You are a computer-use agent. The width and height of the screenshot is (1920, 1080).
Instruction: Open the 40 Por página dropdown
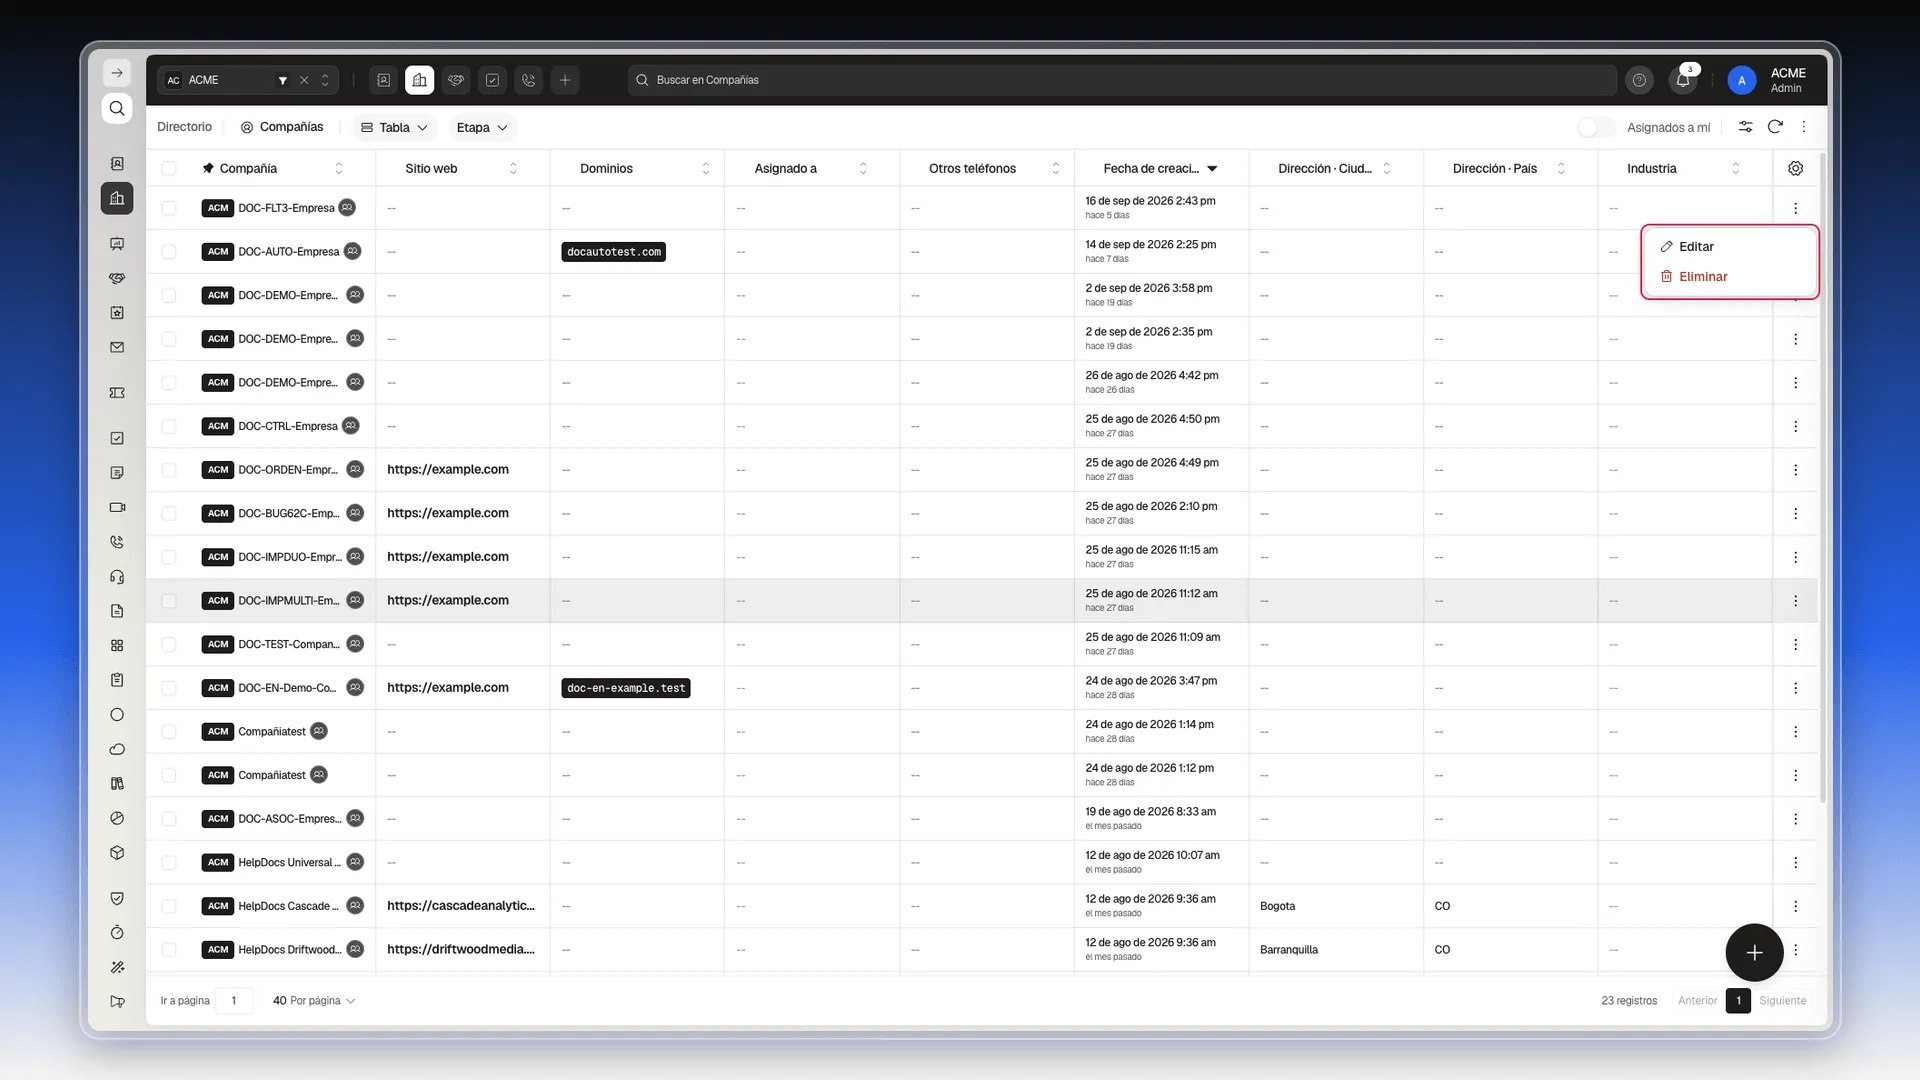click(x=314, y=1001)
